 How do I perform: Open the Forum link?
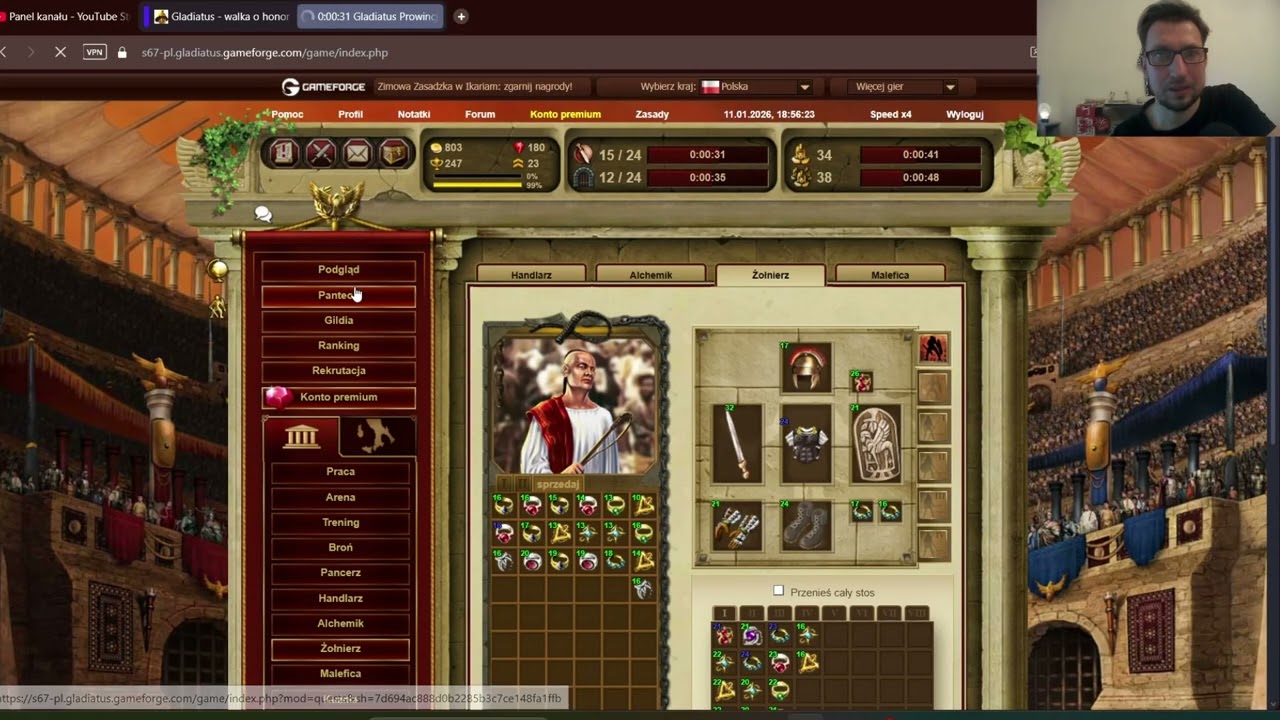(480, 114)
